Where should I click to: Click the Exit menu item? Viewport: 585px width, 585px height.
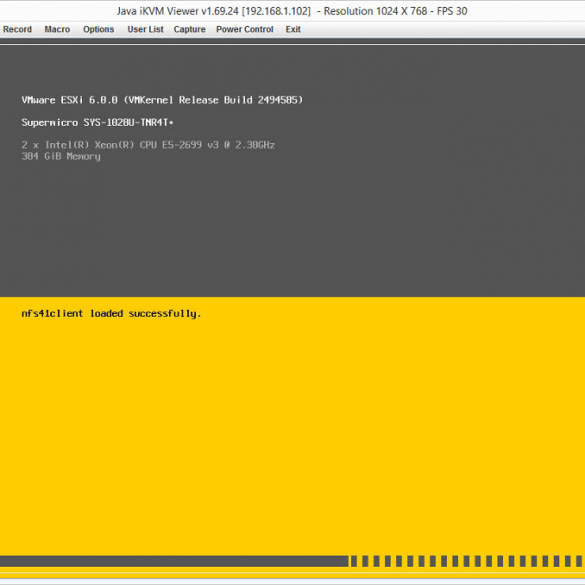293,29
